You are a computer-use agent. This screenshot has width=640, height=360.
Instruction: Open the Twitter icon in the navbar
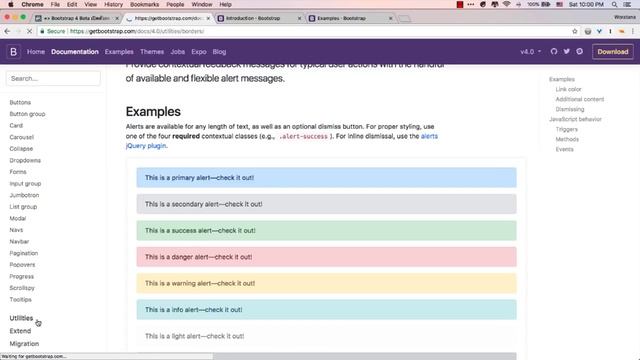[x=567, y=51]
